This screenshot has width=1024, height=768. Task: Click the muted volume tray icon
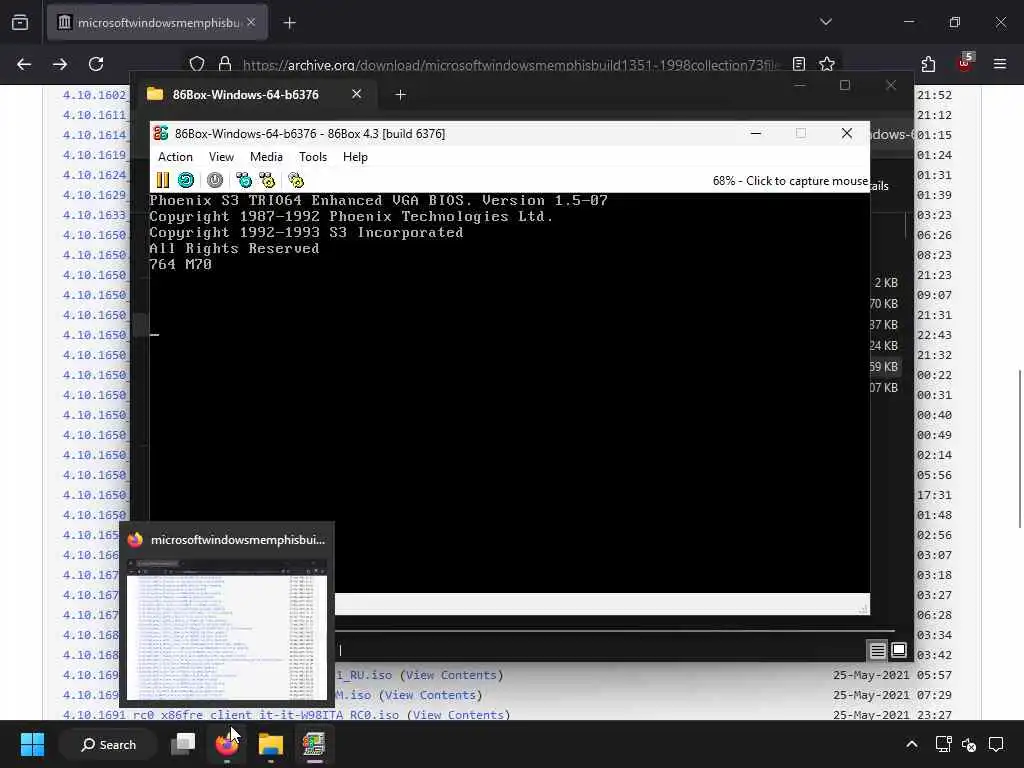[x=969, y=744]
